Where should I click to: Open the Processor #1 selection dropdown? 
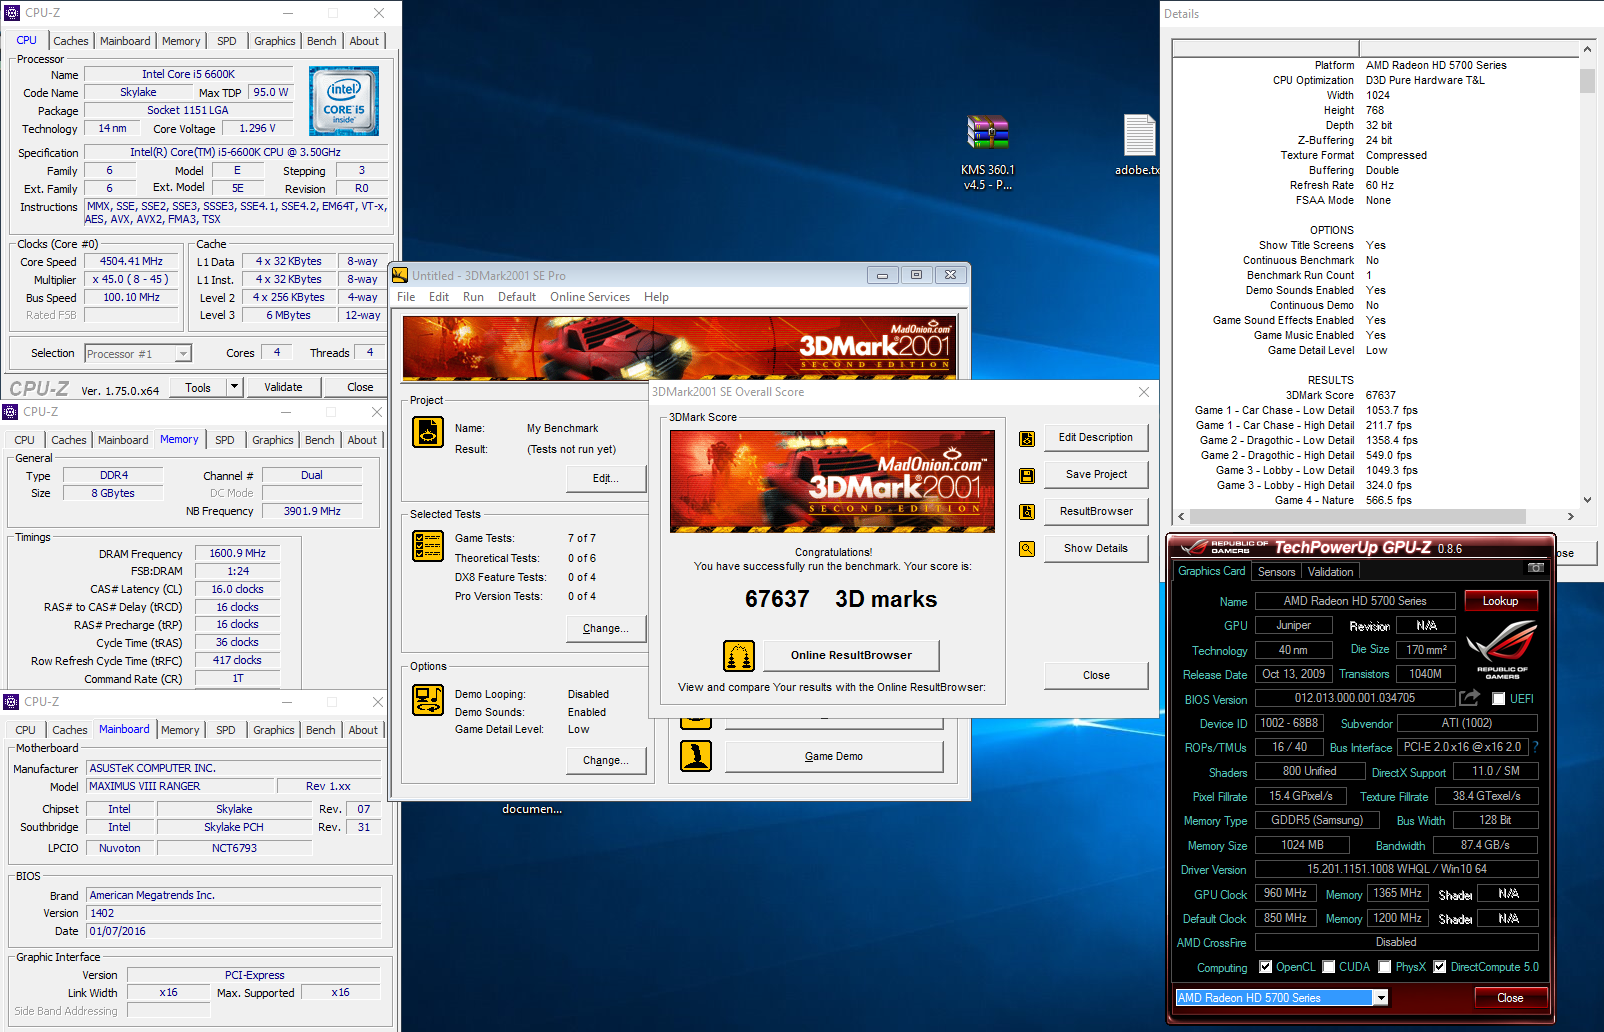(x=183, y=354)
